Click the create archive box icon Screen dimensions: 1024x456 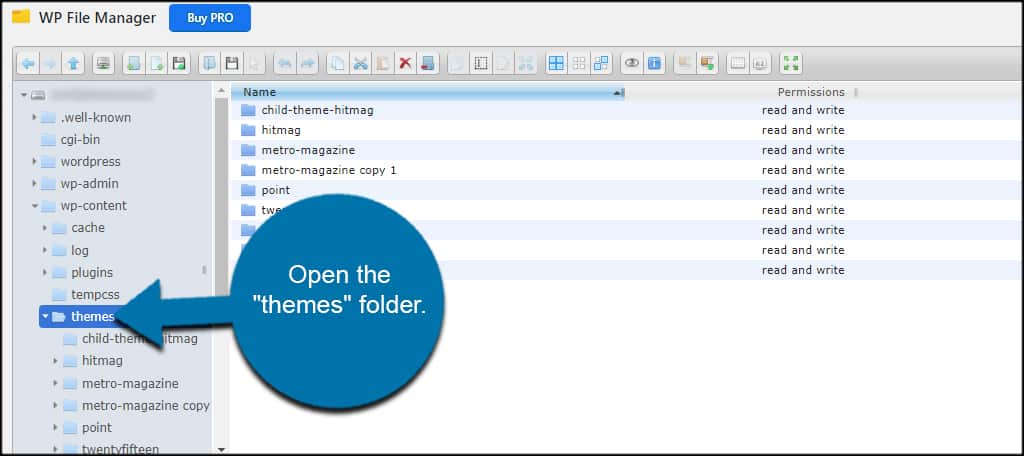coord(707,63)
